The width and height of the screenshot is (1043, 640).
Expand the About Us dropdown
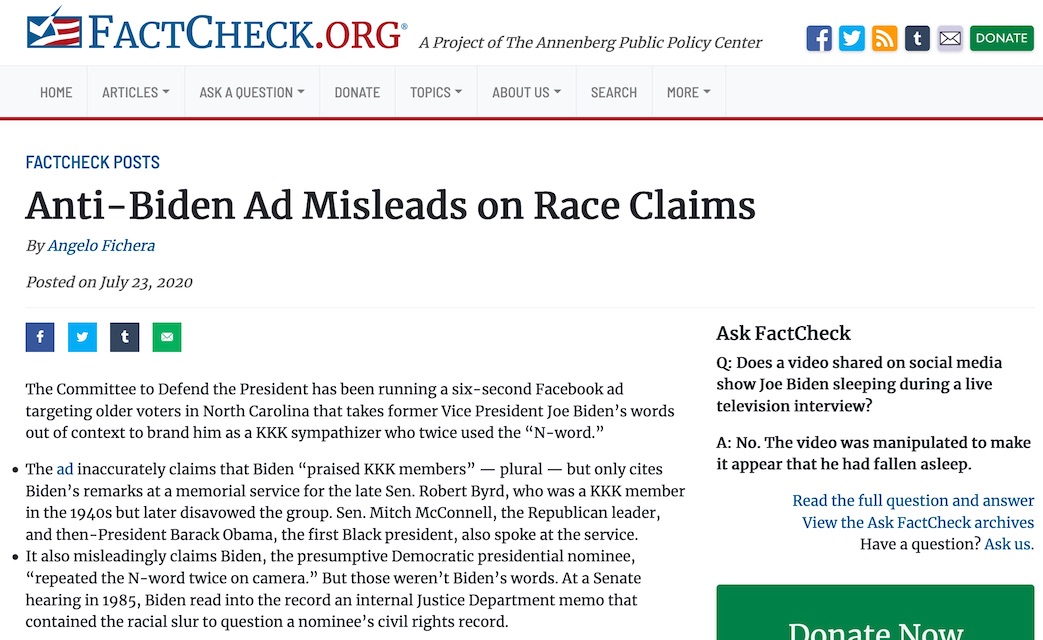(527, 92)
